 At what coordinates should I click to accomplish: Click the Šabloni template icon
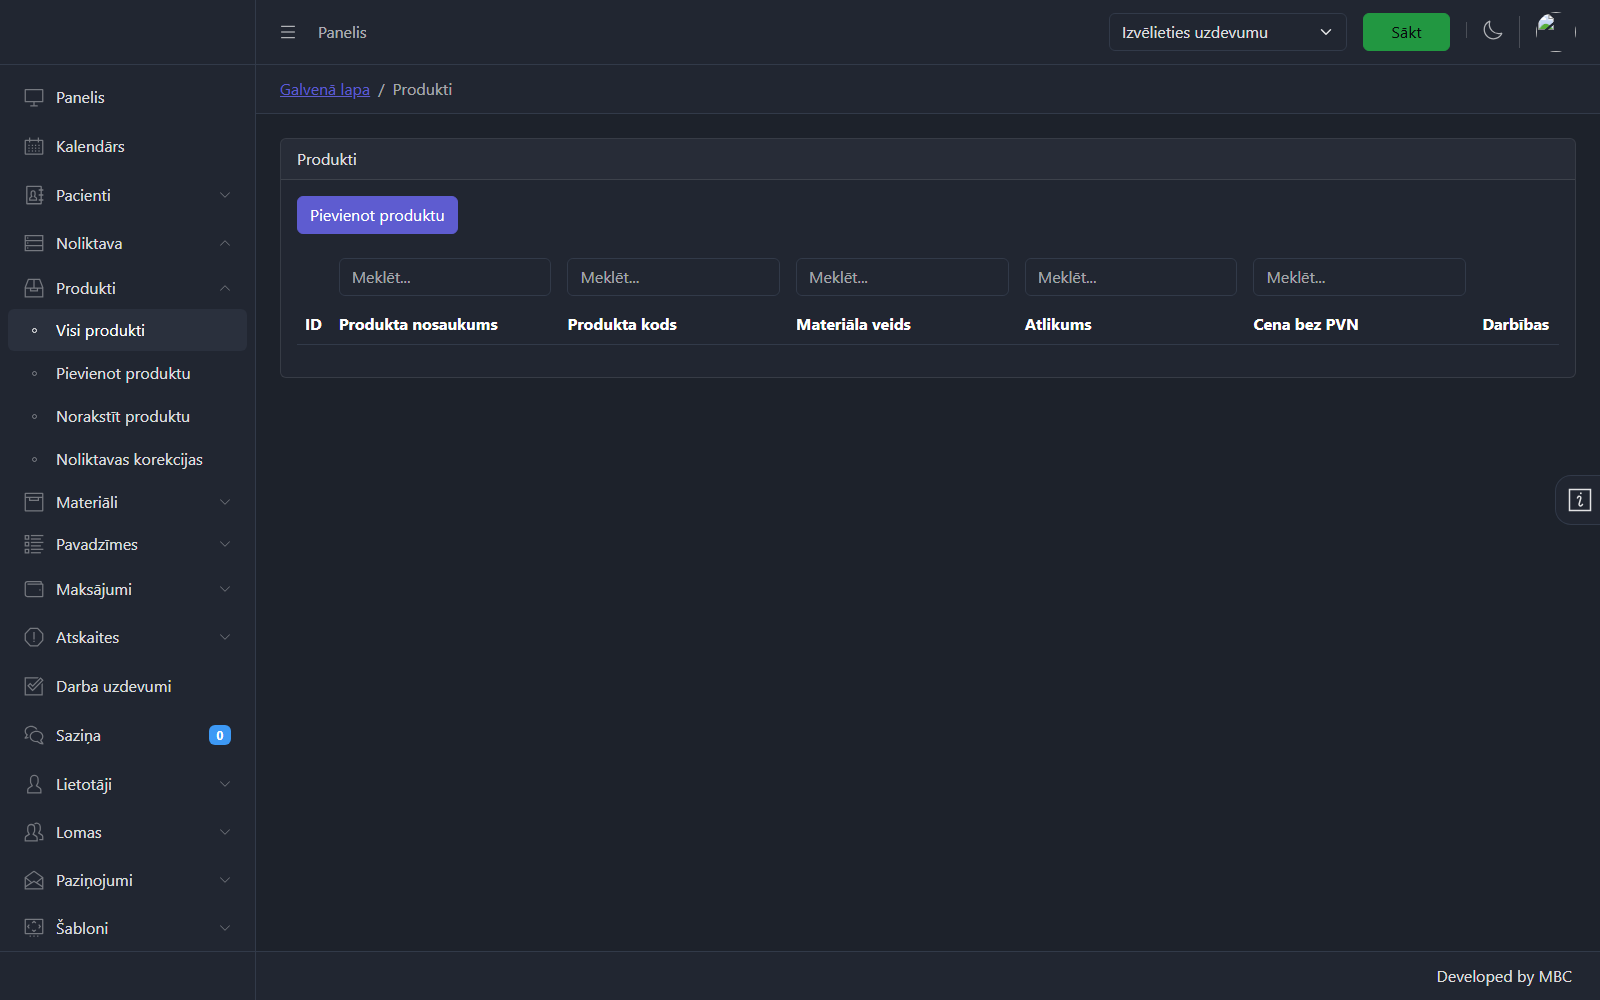34,928
